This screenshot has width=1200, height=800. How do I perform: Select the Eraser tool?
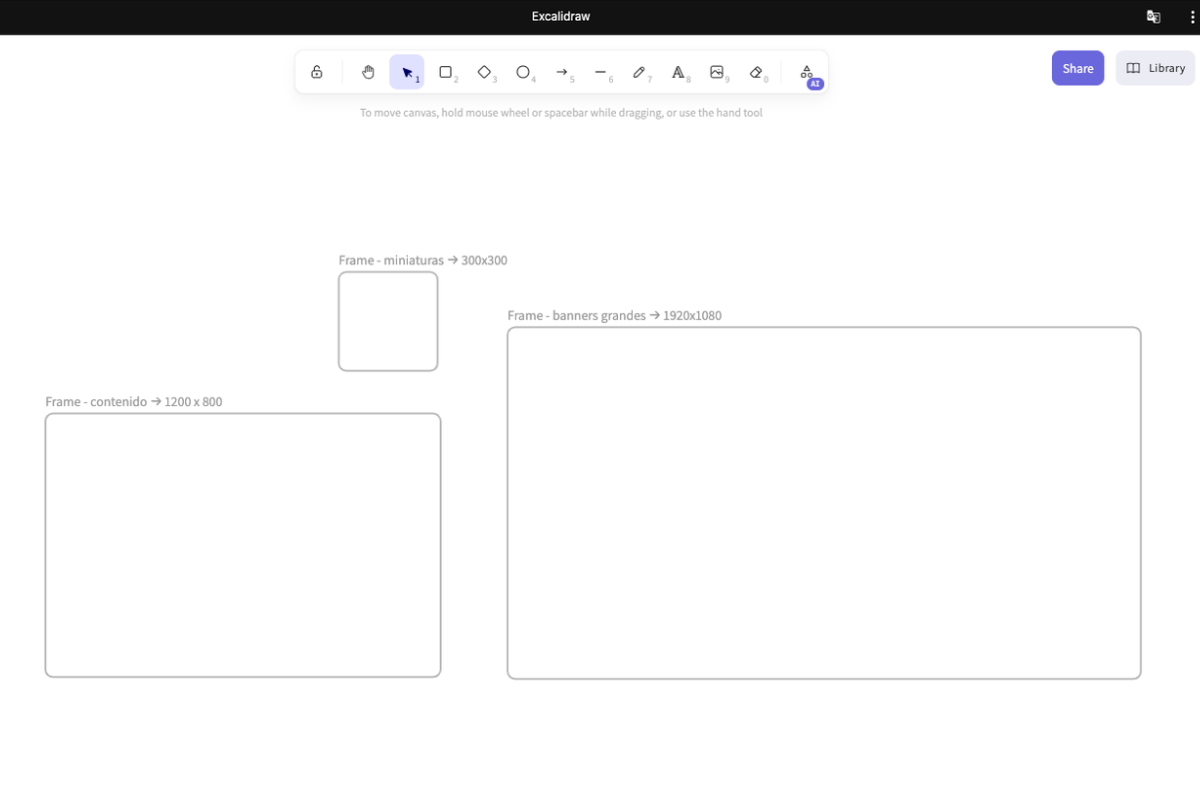756,72
